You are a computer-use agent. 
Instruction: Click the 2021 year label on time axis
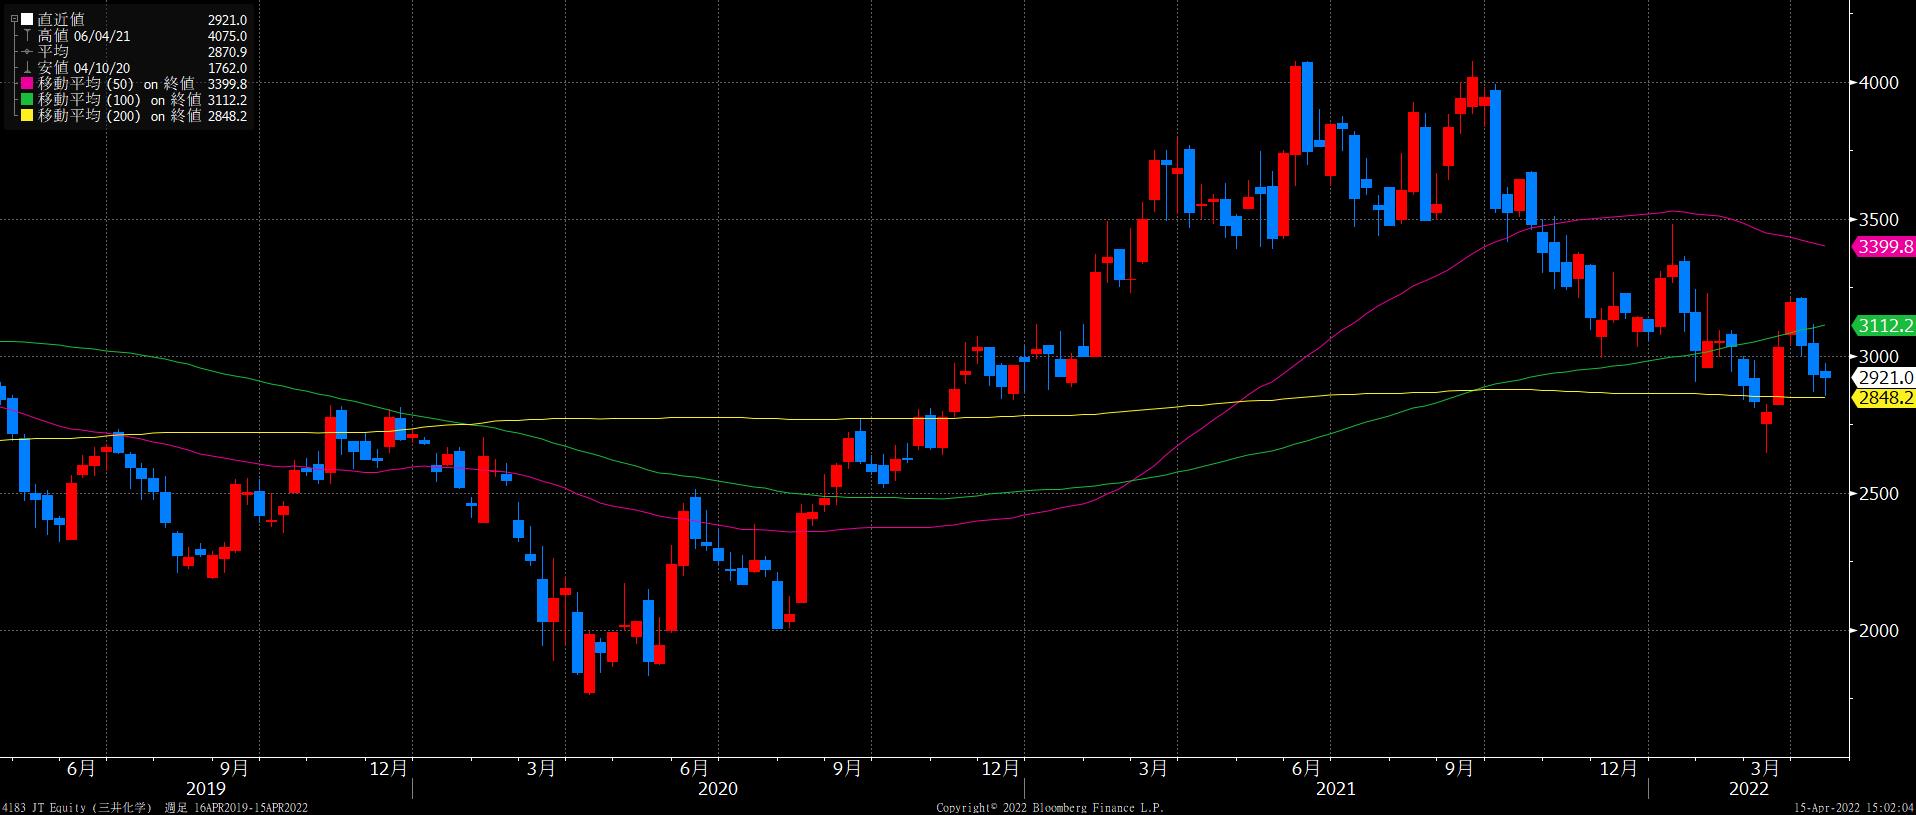[x=1336, y=789]
